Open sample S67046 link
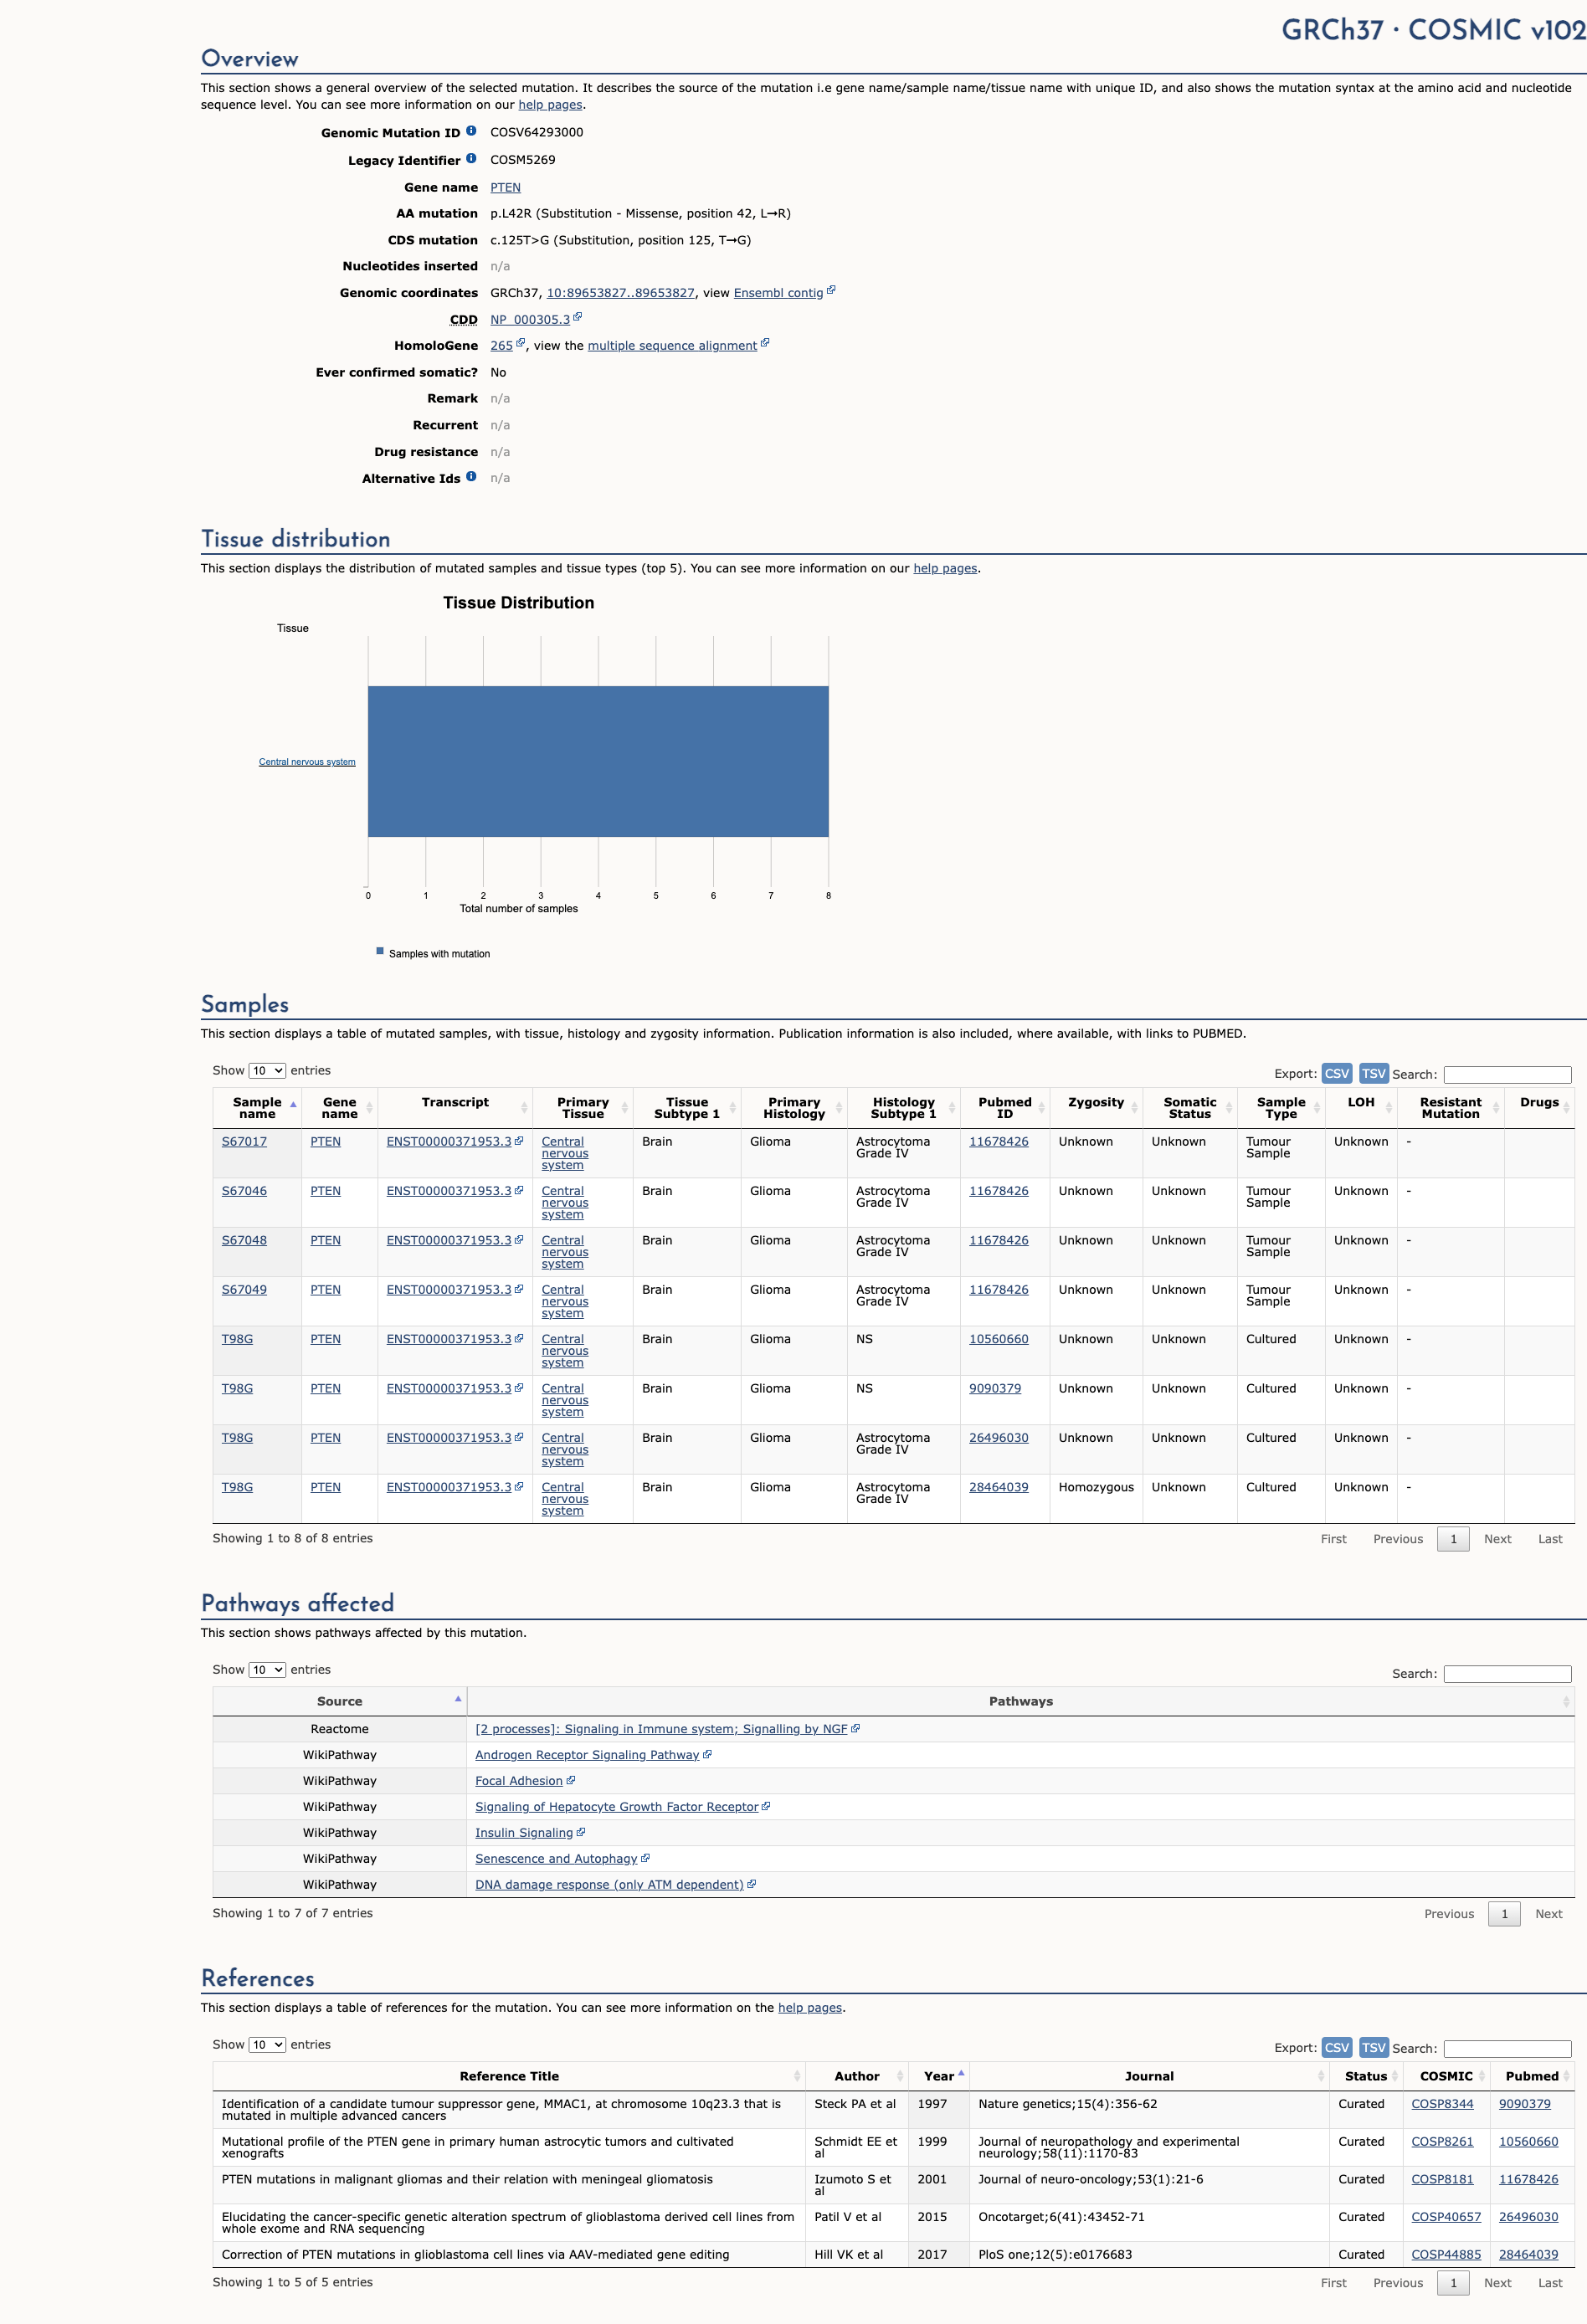 click(x=244, y=1191)
